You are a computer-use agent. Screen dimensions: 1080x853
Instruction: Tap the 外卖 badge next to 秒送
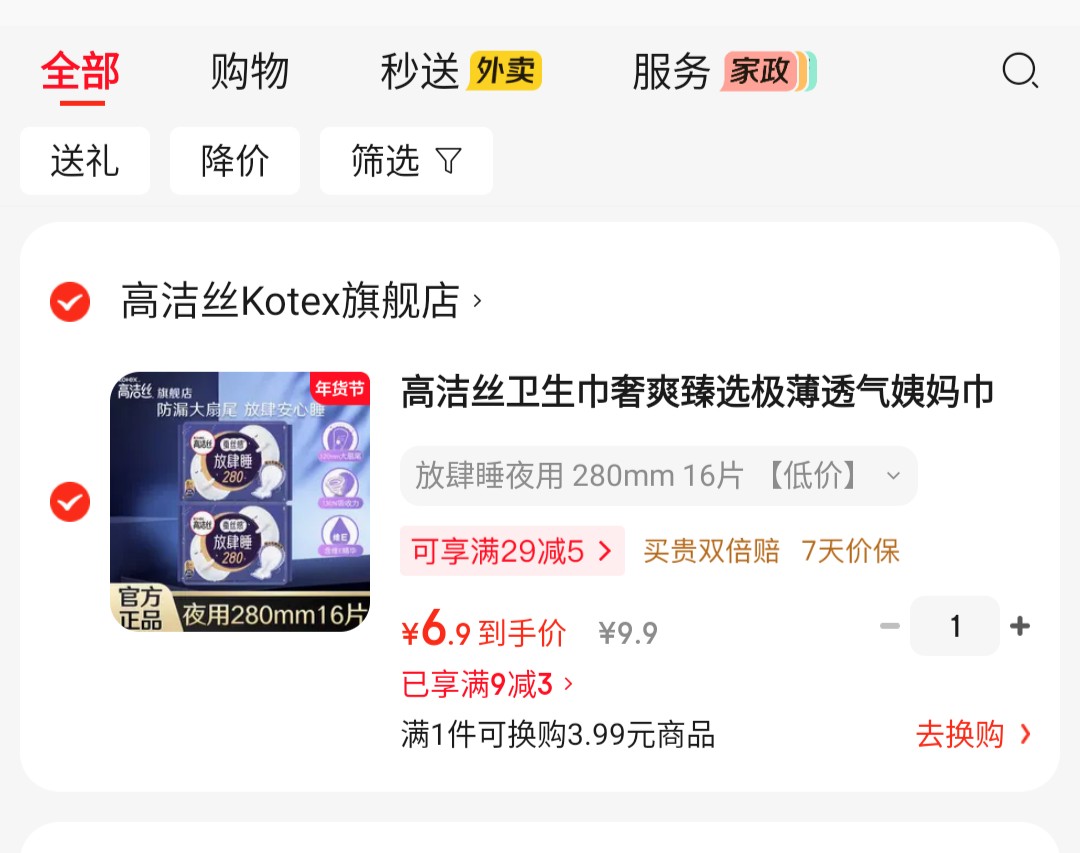point(505,70)
